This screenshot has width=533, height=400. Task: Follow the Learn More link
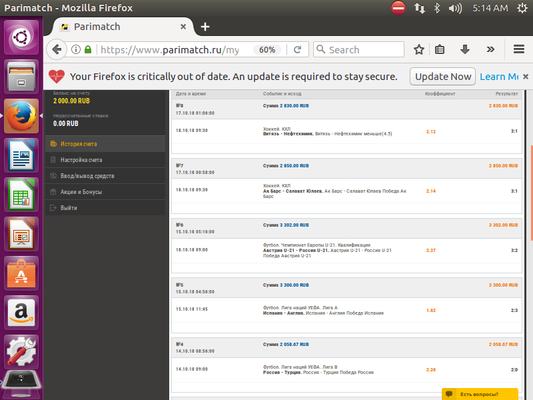point(499,76)
